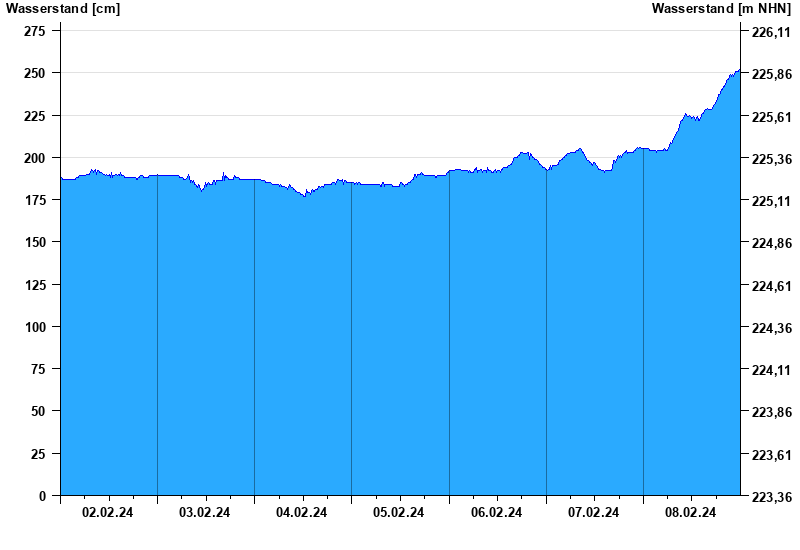Click the 225,86 value on right axis

click(x=772, y=74)
